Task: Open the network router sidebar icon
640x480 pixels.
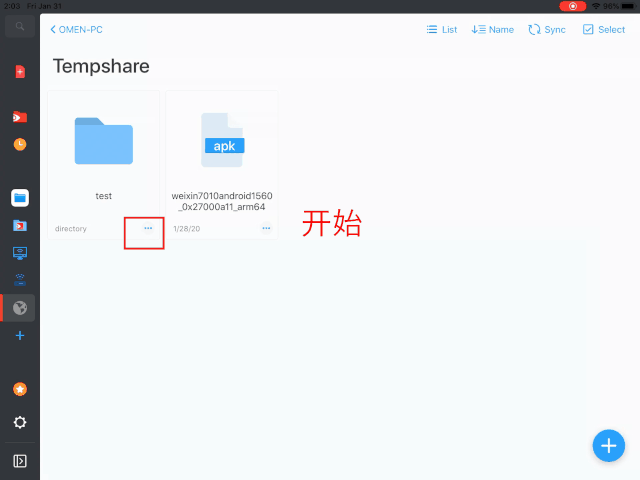Action: [x=20, y=280]
